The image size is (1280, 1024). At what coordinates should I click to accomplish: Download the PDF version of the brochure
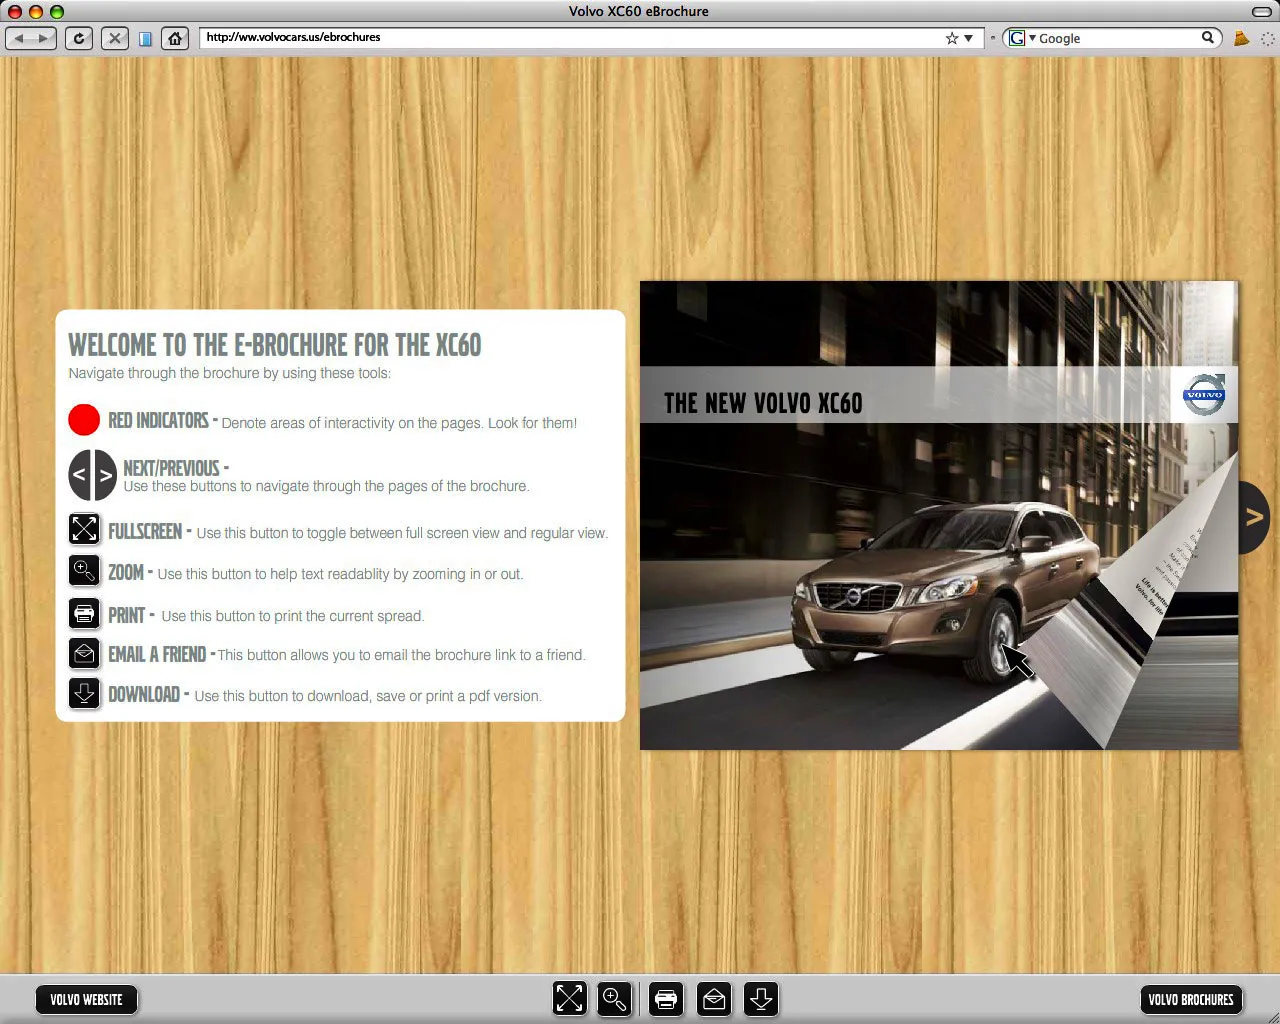point(761,998)
